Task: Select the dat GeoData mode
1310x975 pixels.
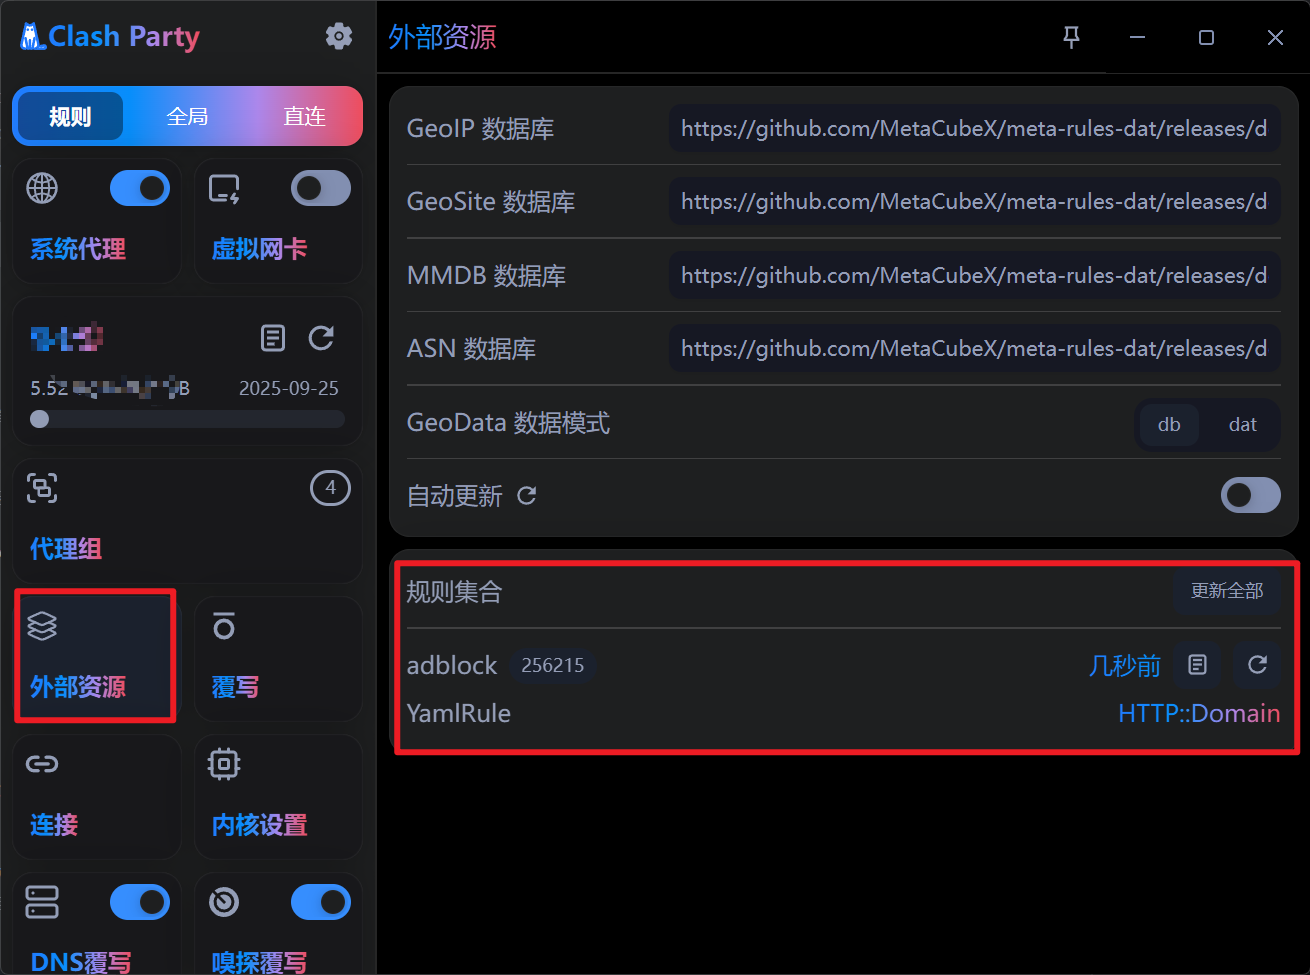Action: 1242,425
